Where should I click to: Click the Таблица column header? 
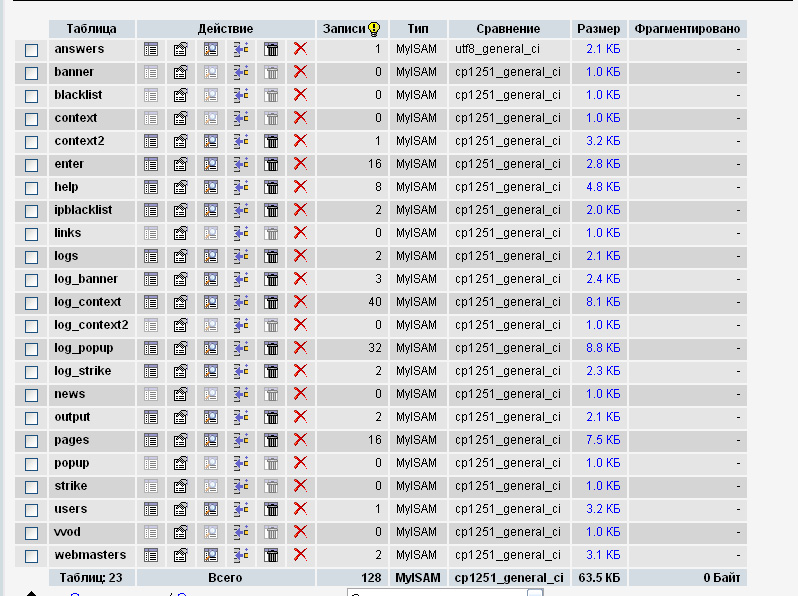92,29
